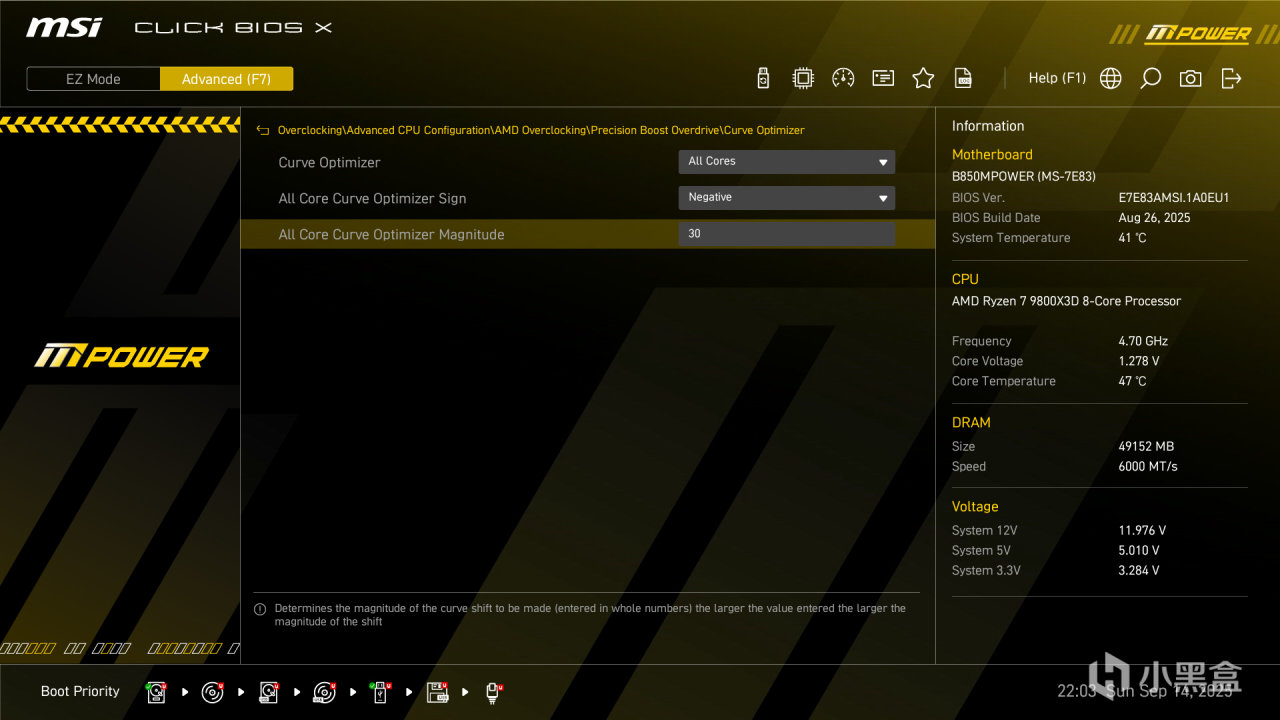Select the plain CD/DVD boot device icon
1280x720 pixels.
click(212, 692)
